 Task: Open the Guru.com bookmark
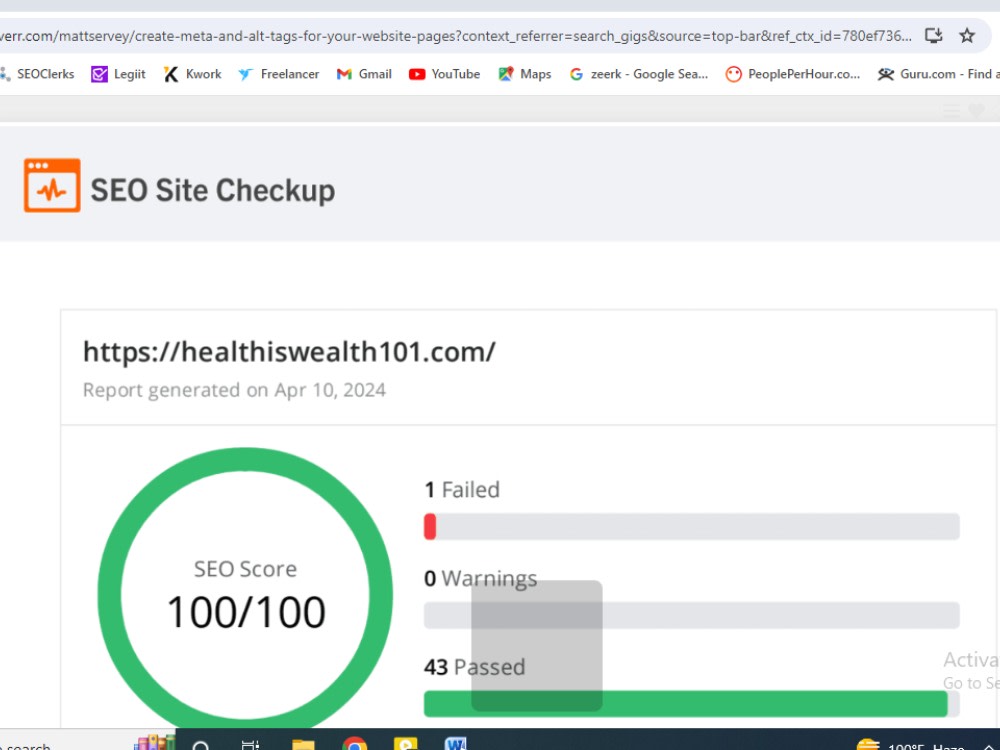(x=938, y=74)
